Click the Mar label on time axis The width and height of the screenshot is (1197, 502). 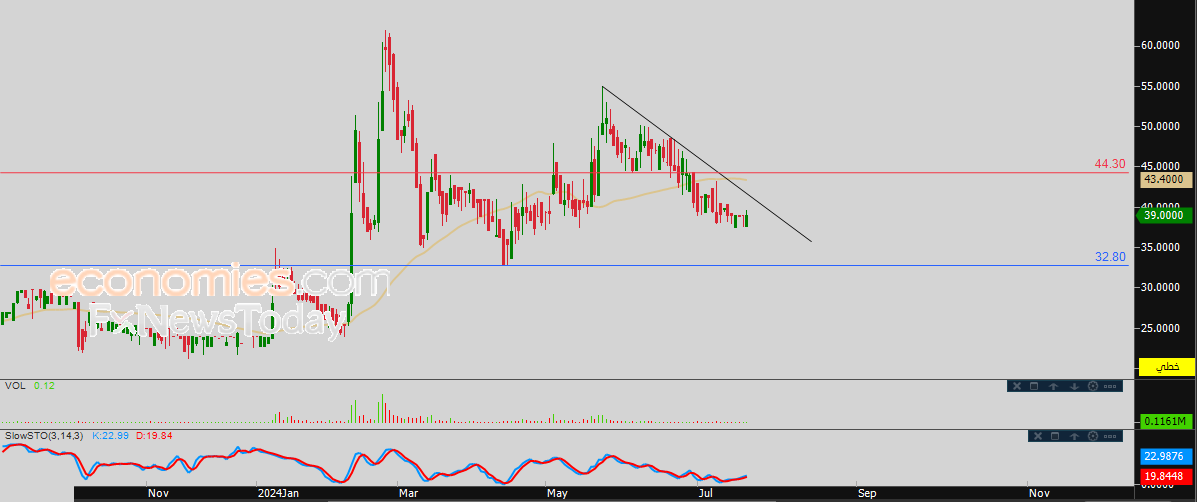[410, 494]
